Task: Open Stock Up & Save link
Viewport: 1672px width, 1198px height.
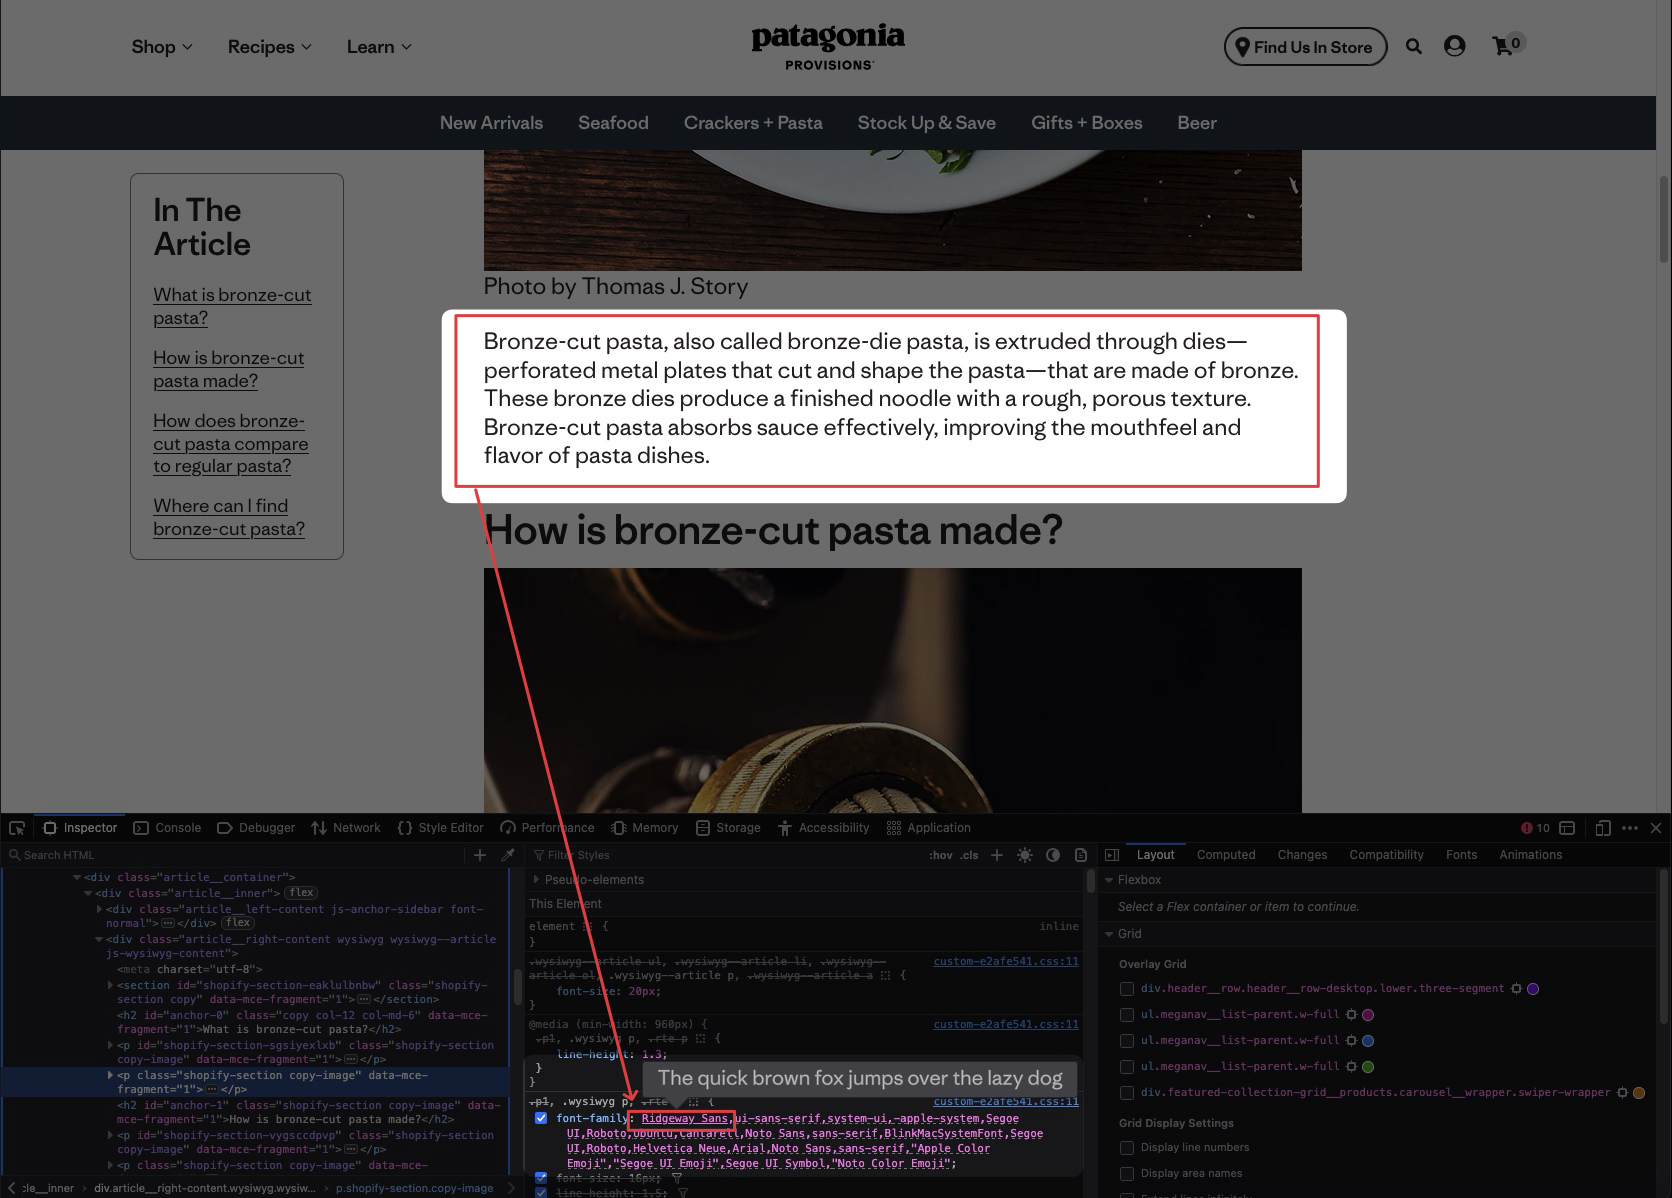Action: click(x=926, y=123)
